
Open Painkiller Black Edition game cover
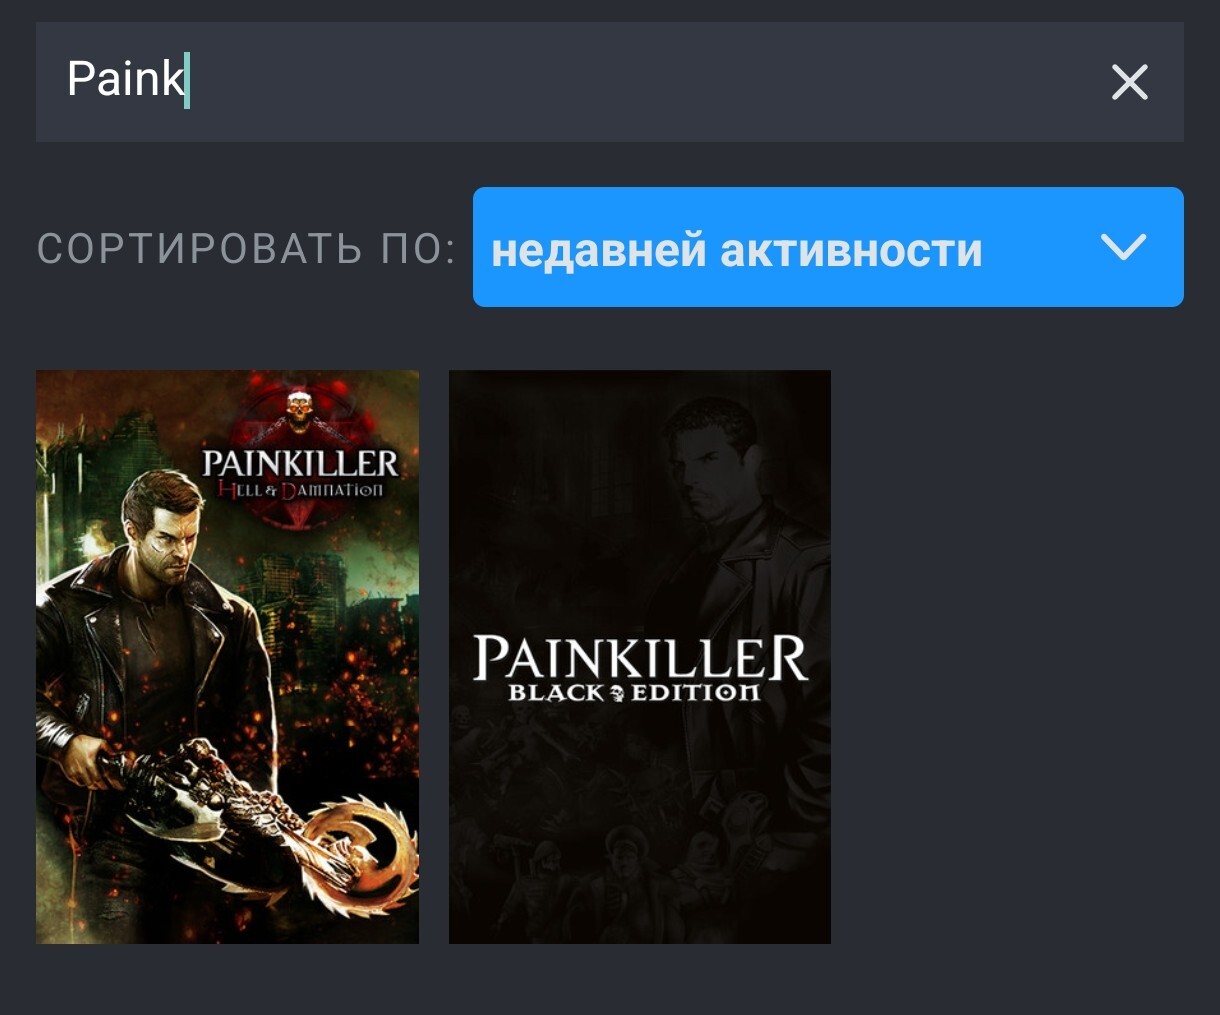[640, 657]
